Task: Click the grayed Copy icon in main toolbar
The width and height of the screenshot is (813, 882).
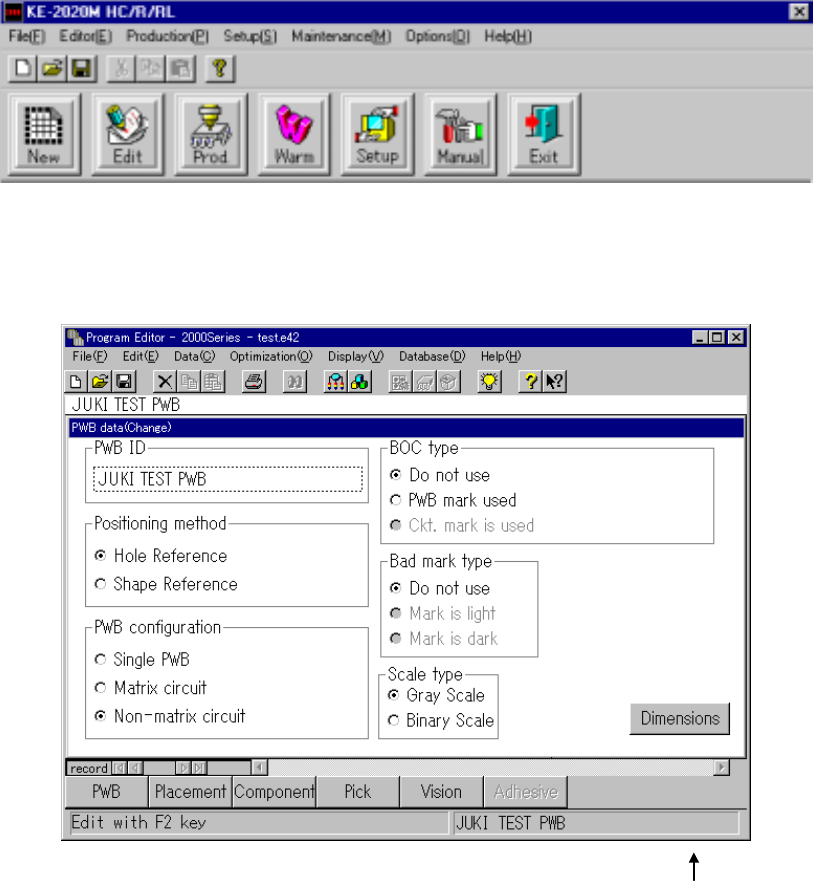Action: pyautogui.click(x=151, y=69)
